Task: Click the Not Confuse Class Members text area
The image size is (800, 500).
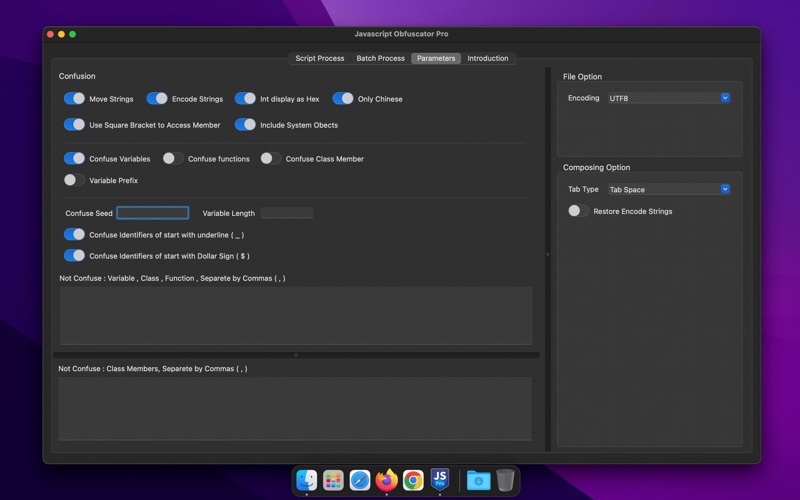Action: pos(295,408)
